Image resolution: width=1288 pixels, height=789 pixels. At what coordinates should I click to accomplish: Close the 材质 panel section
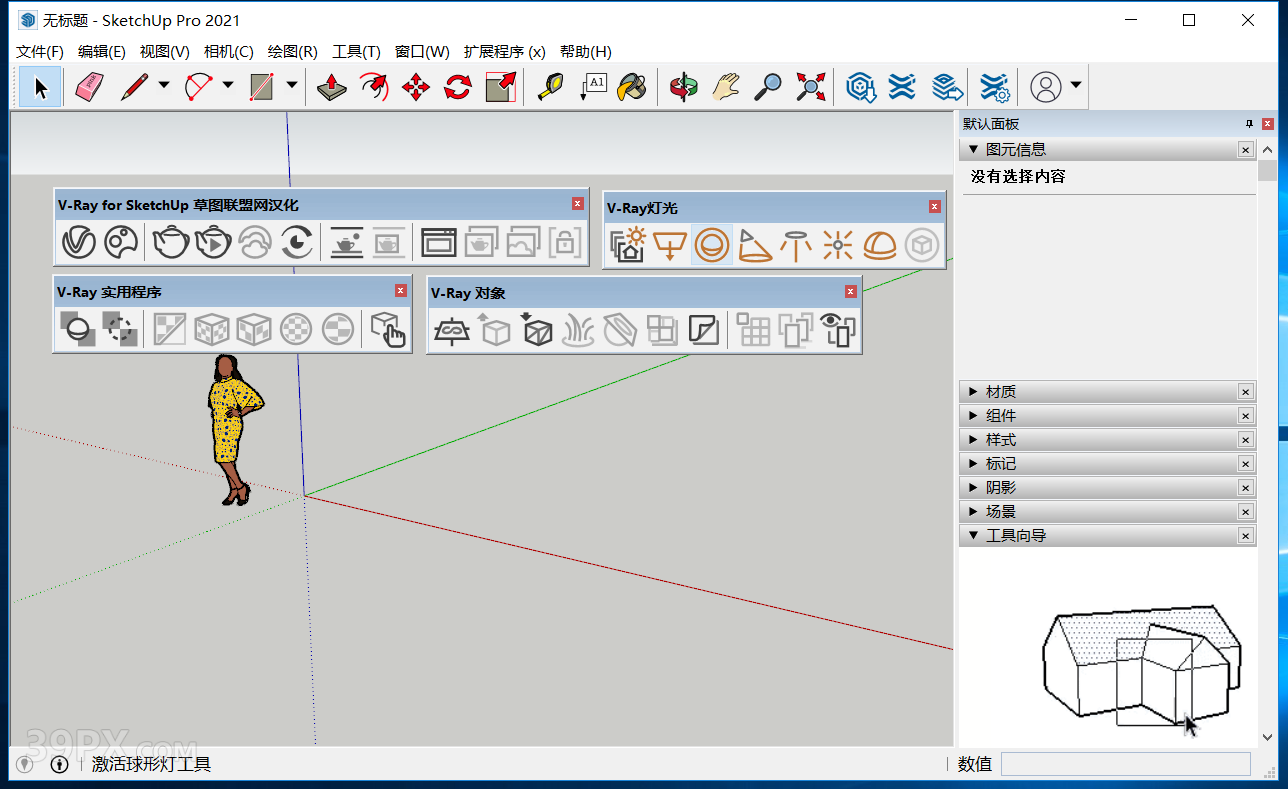tap(1246, 392)
